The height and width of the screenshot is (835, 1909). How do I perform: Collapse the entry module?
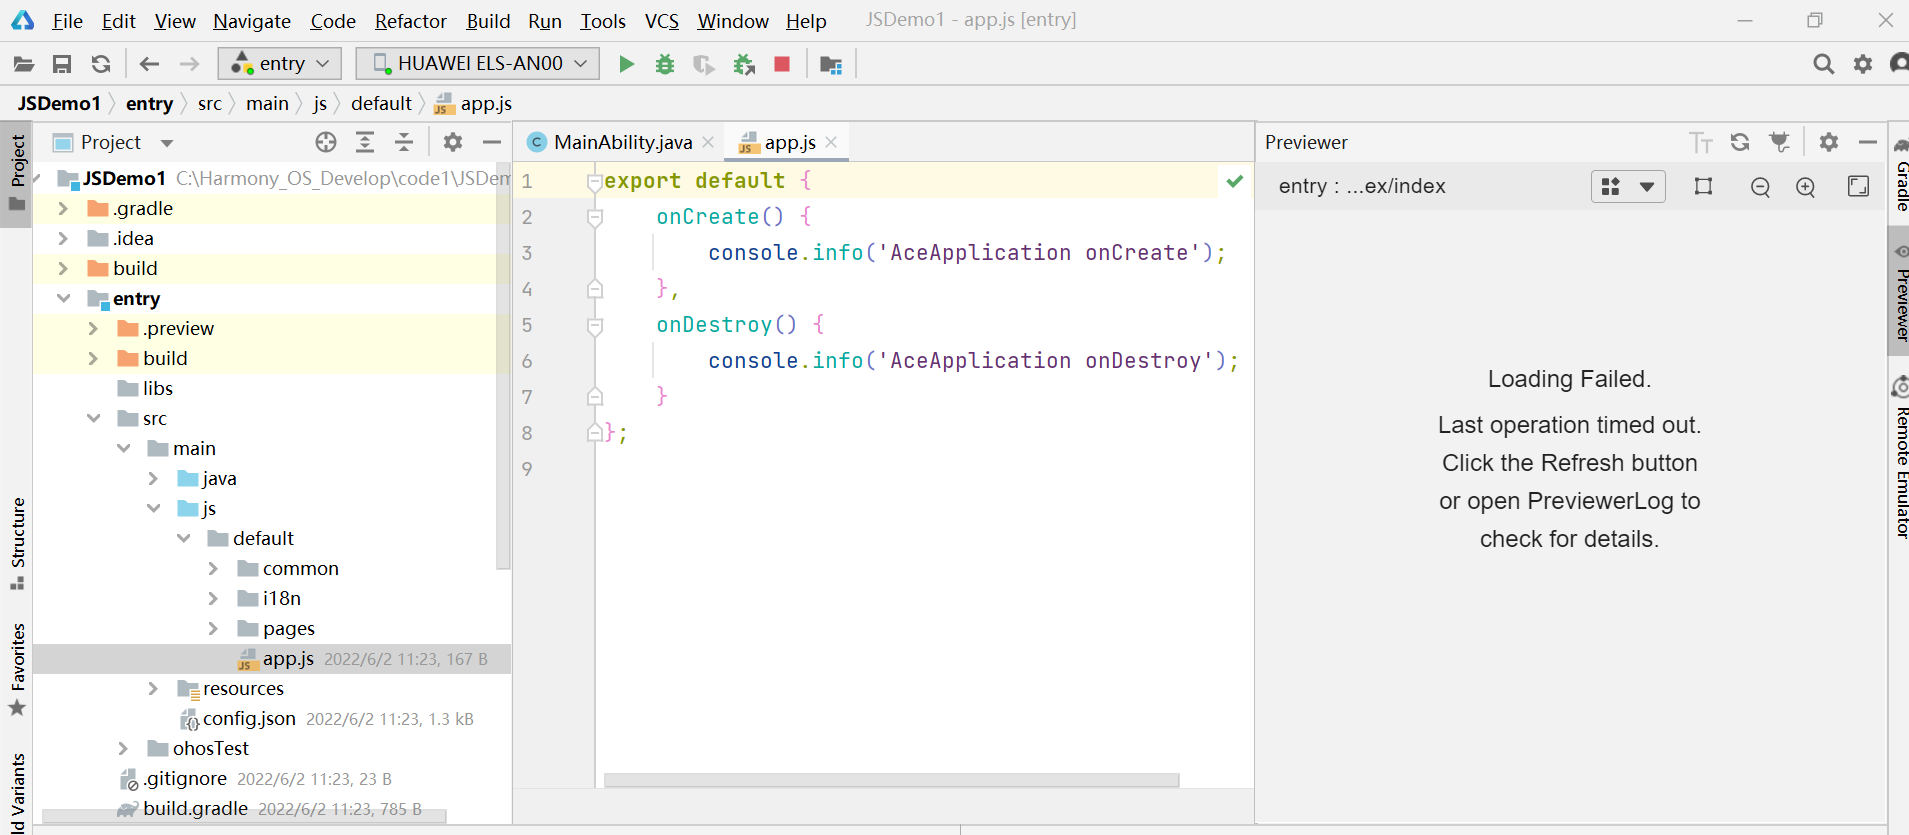coord(63,298)
